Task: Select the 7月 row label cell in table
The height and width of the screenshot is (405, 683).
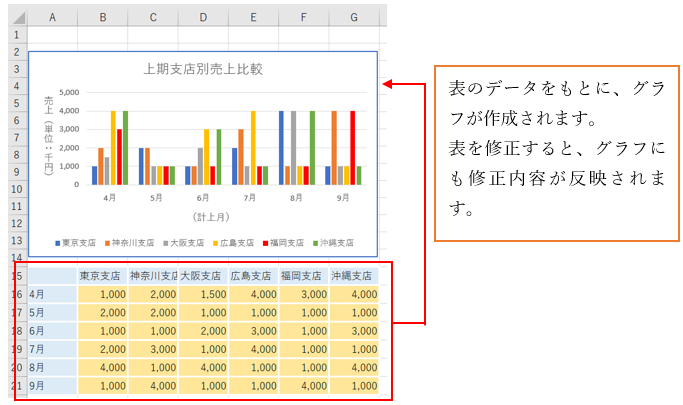Action: tap(51, 349)
